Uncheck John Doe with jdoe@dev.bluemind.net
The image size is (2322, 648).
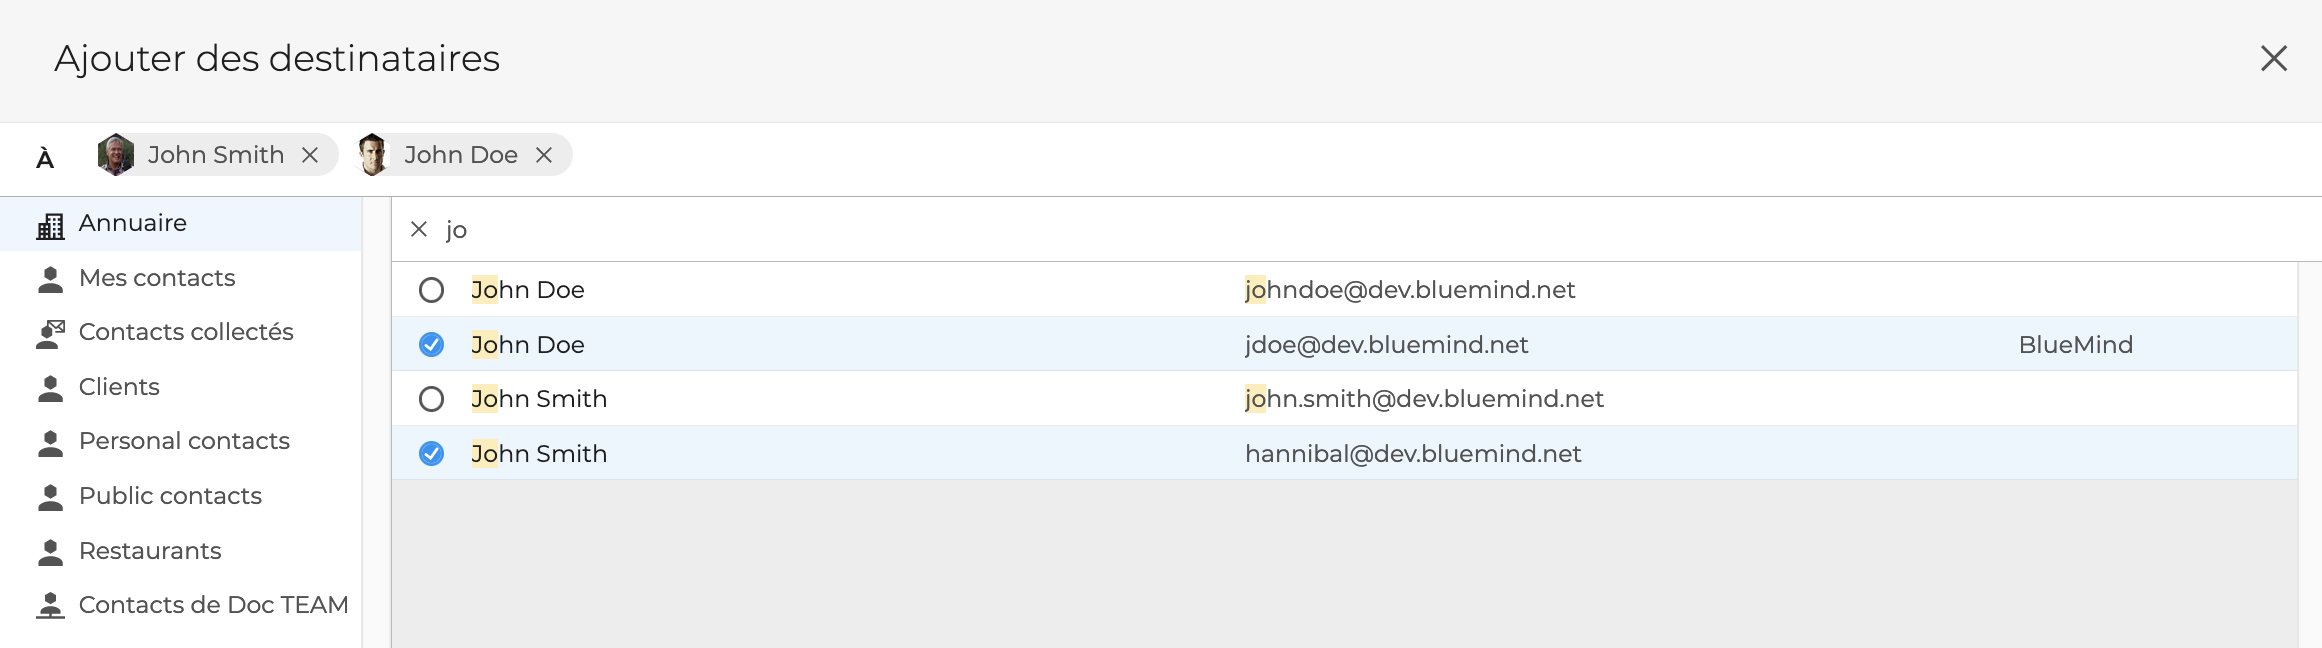tap(431, 345)
